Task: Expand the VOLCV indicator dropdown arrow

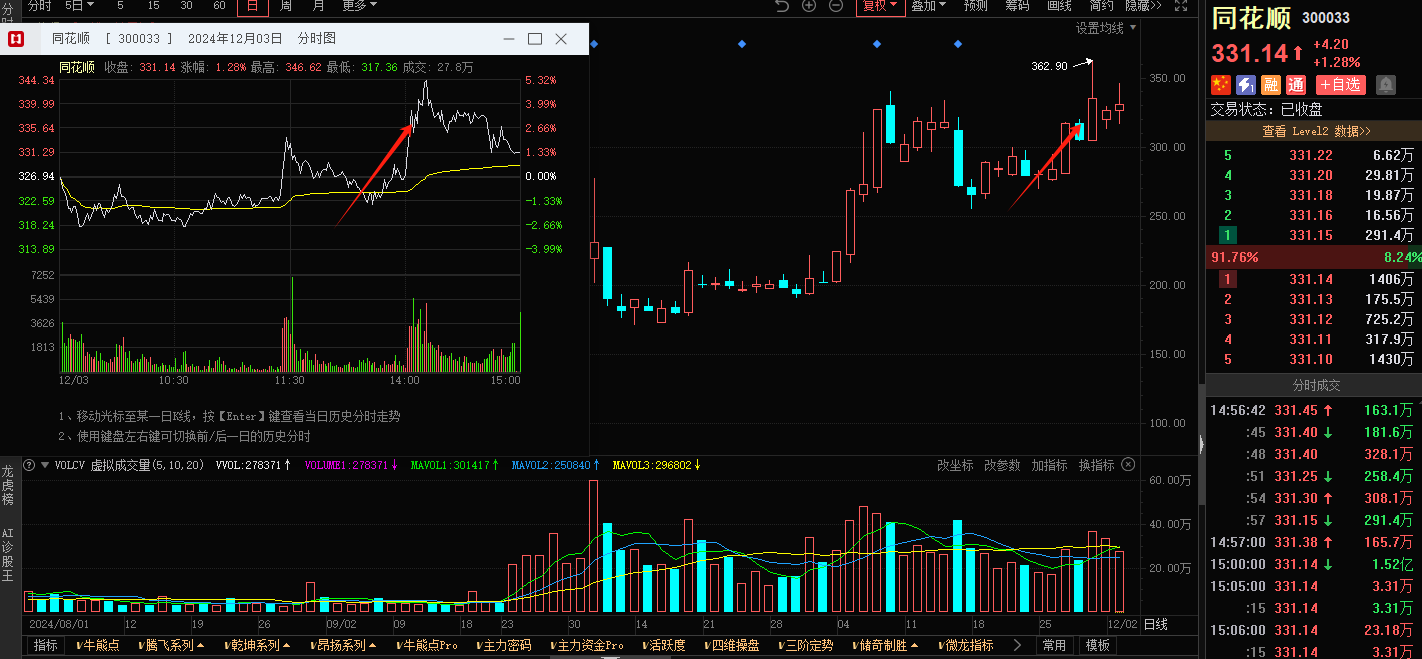Action: click(x=45, y=465)
